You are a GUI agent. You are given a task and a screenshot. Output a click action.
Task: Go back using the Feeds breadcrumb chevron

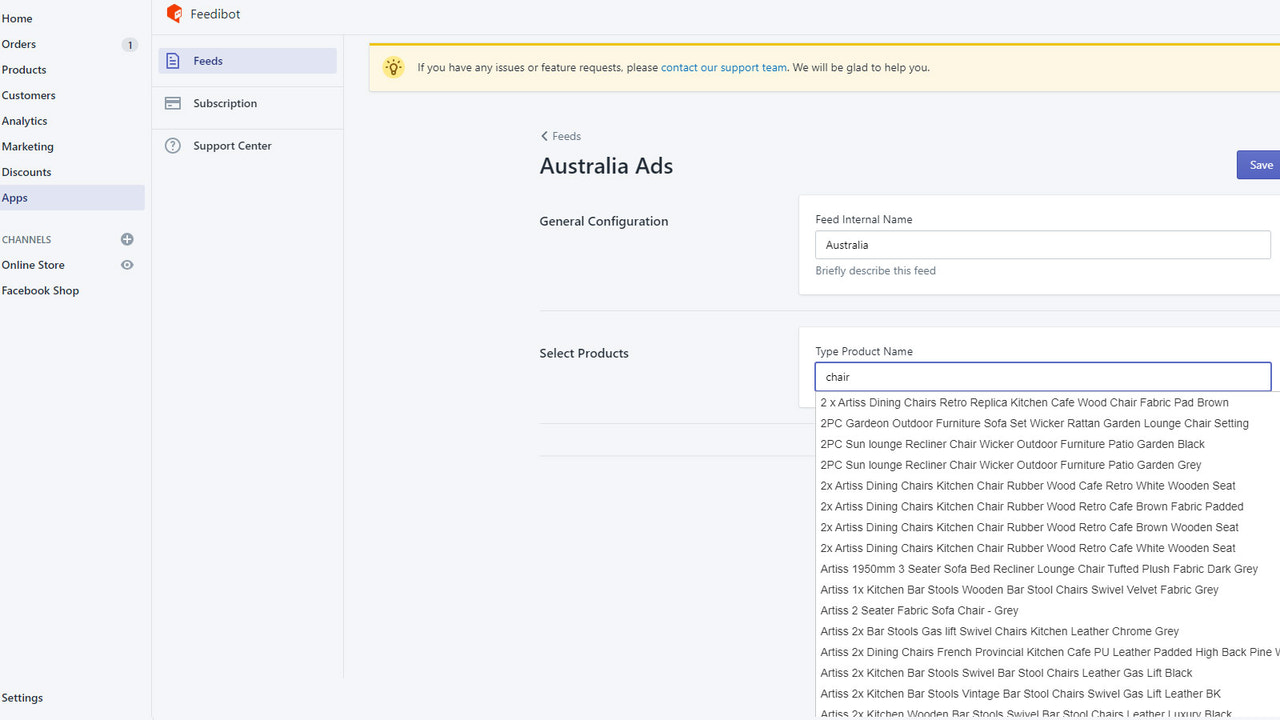click(x=544, y=135)
